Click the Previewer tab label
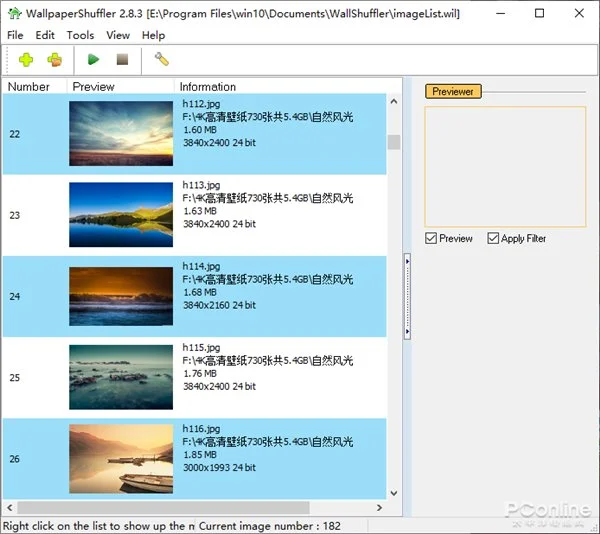 (x=453, y=91)
